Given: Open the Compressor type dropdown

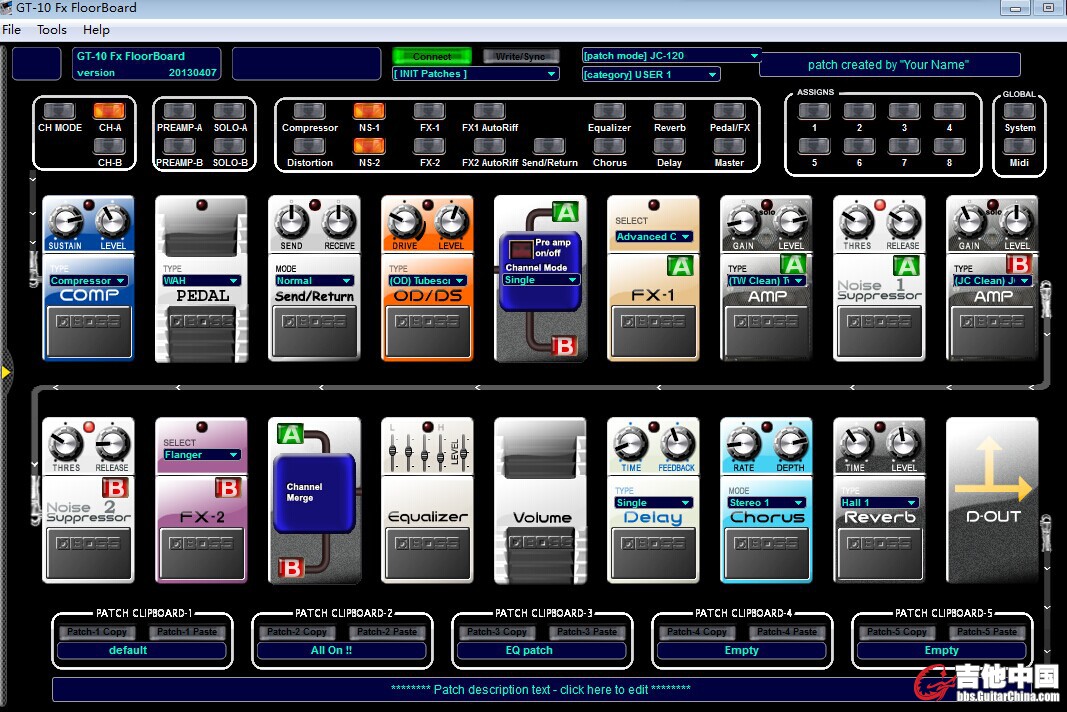Looking at the screenshot, I should pos(88,280).
